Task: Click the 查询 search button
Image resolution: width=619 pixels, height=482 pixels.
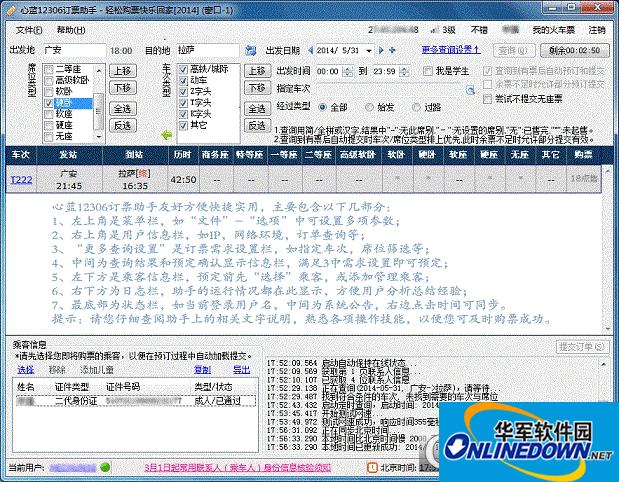Action: (514, 51)
